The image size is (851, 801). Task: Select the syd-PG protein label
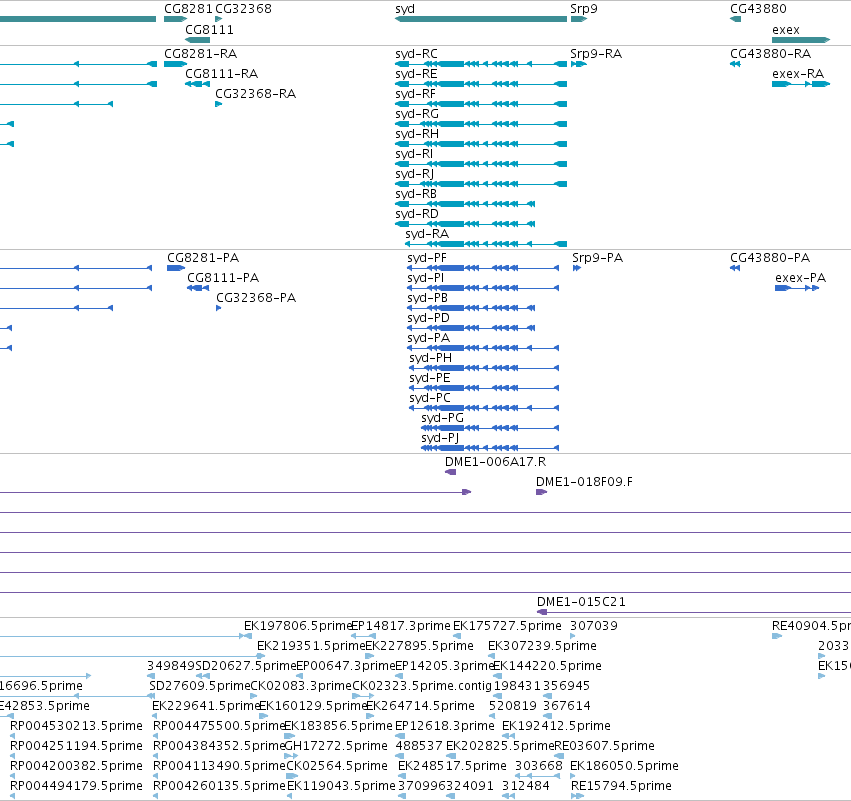click(x=442, y=418)
